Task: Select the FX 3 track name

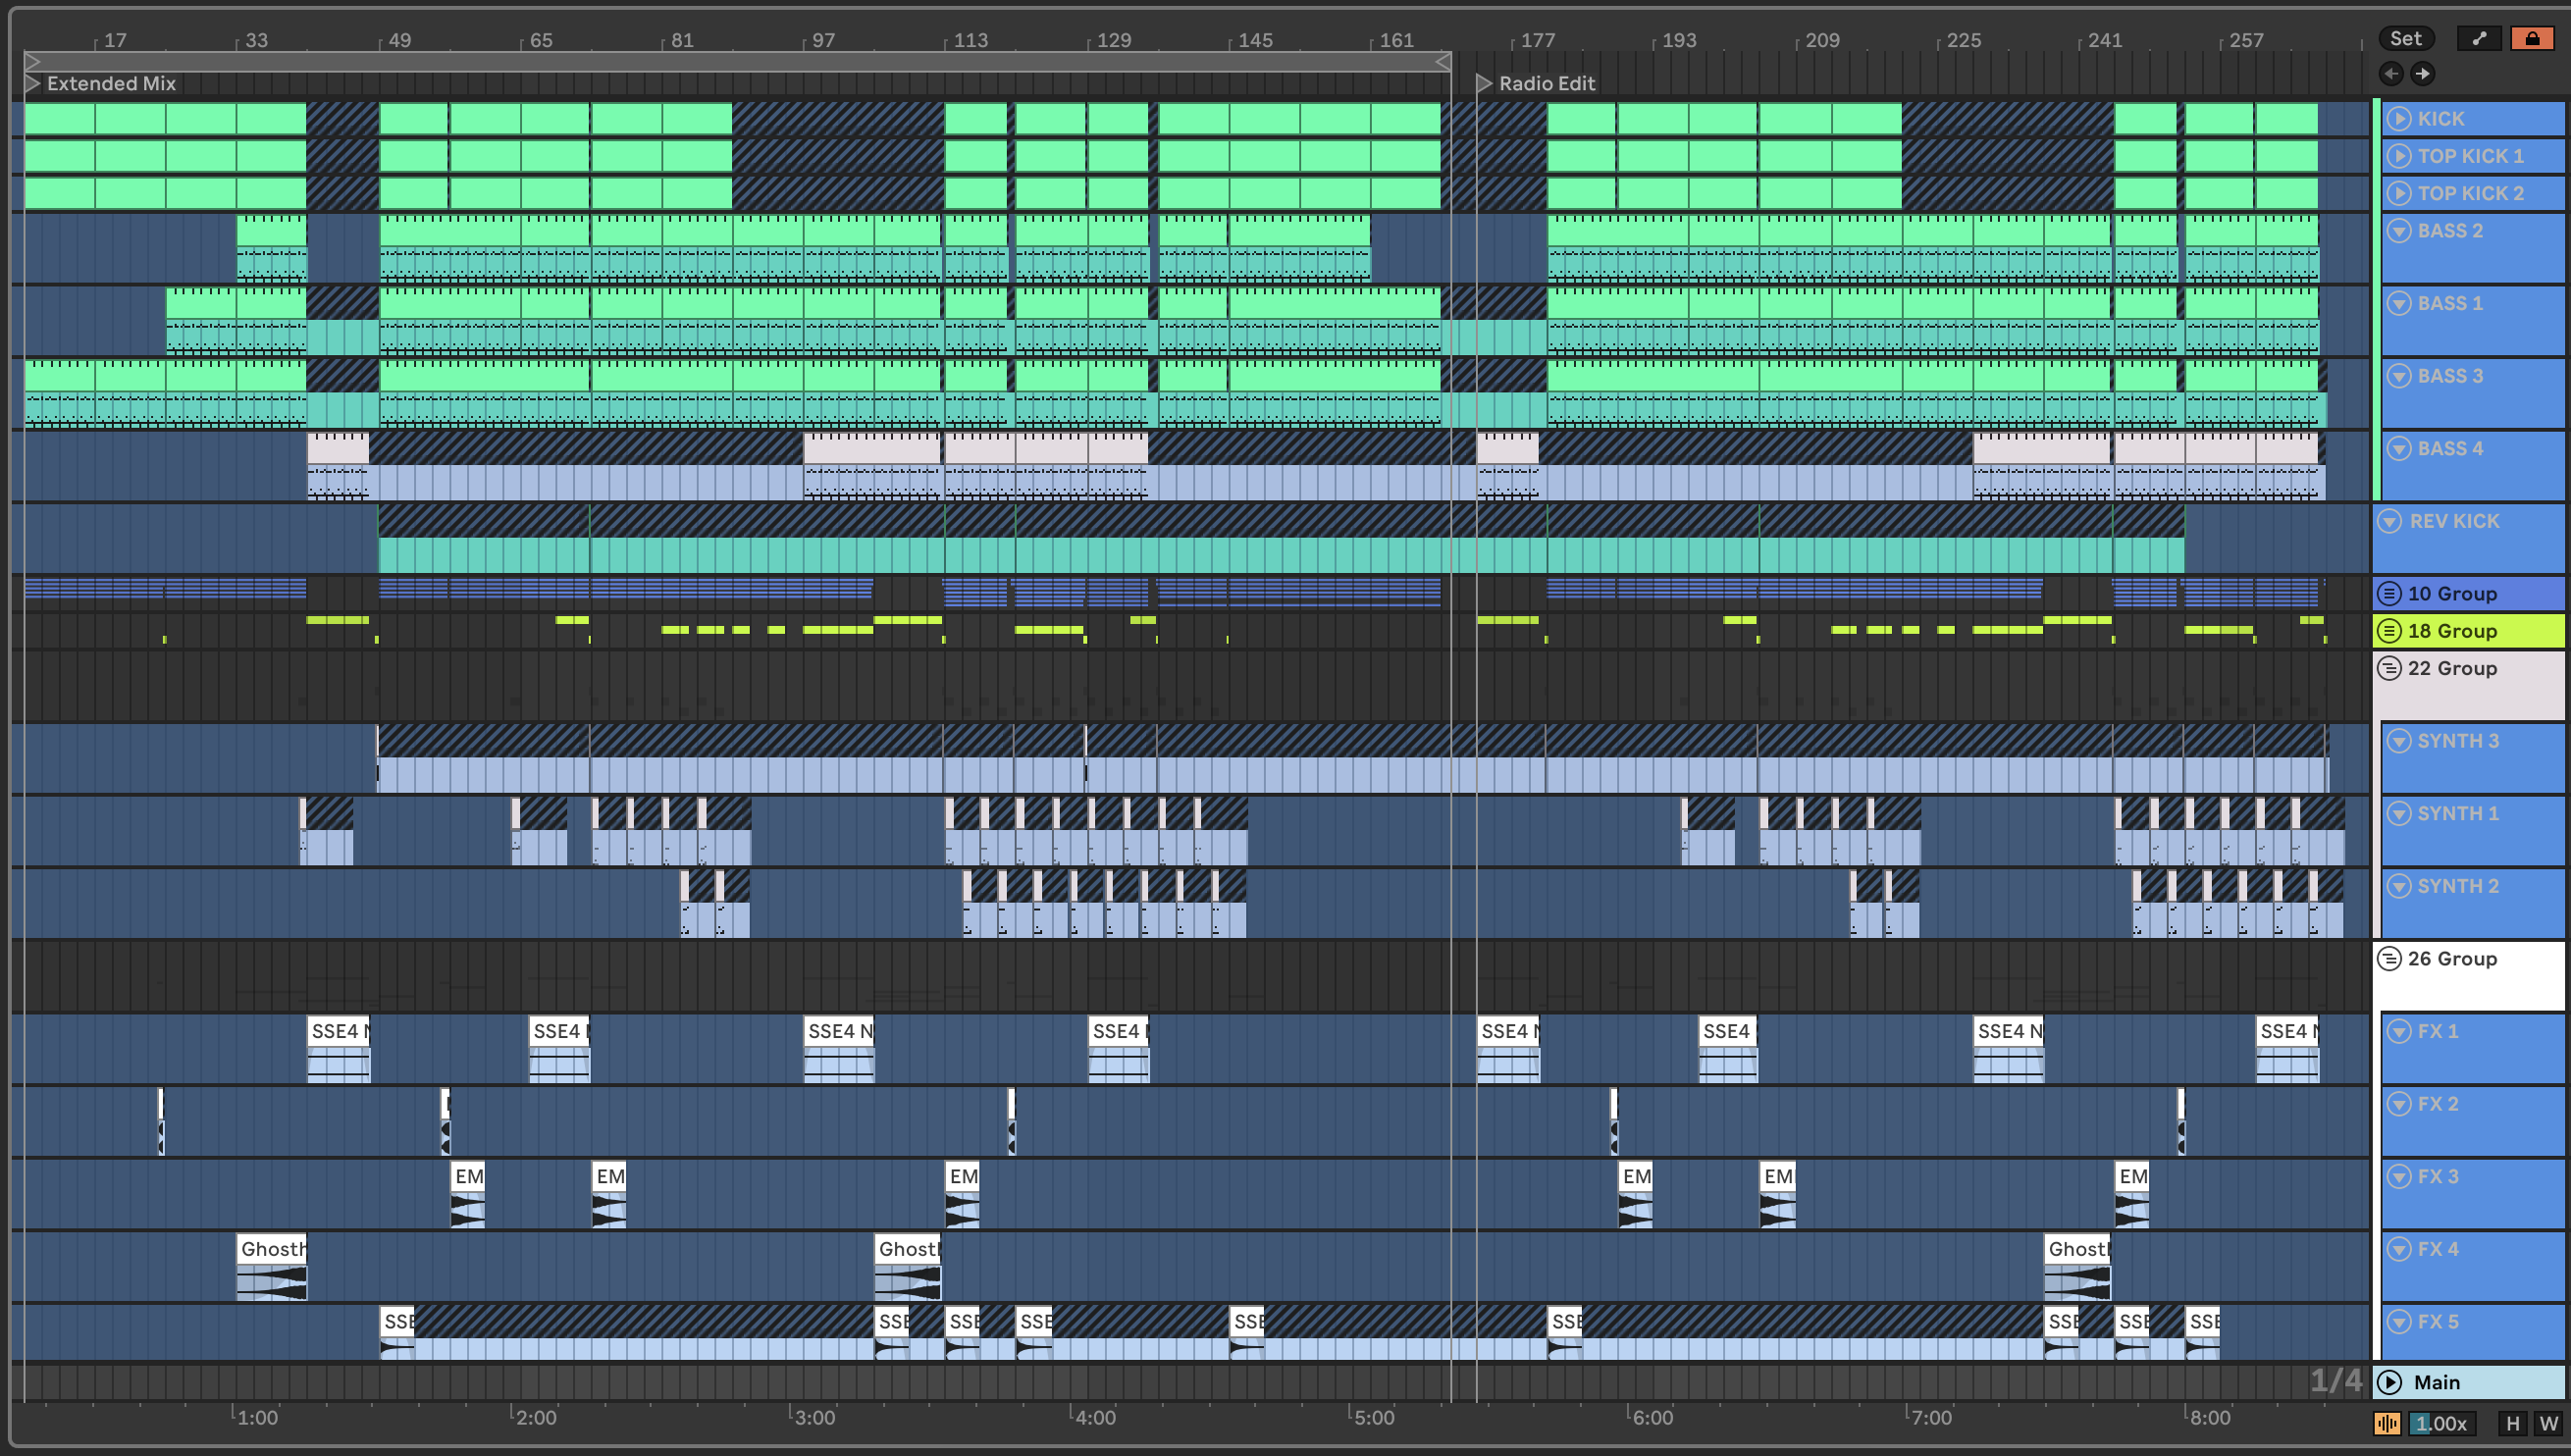Action: tap(2437, 1176)
